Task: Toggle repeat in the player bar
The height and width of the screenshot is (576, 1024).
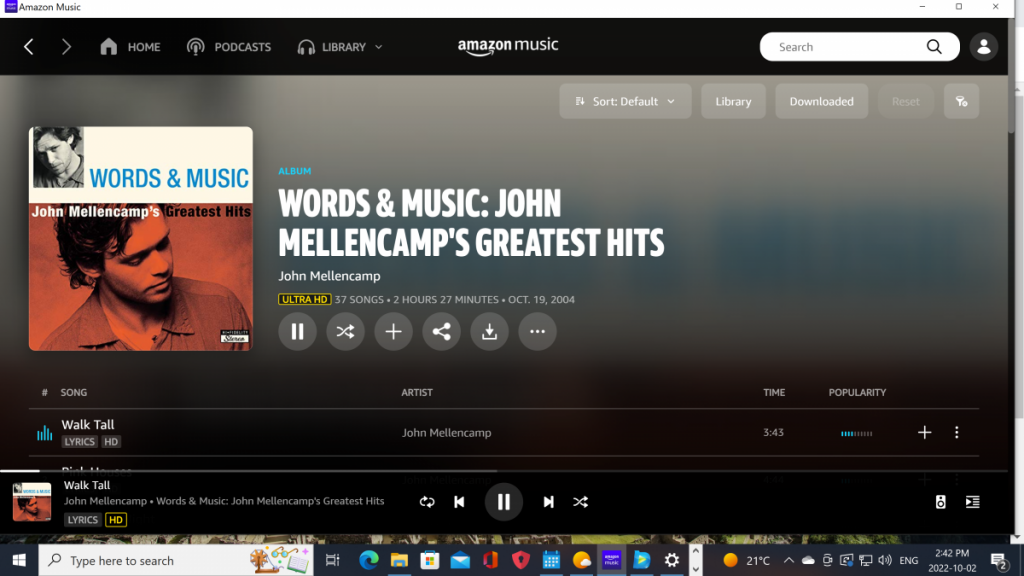Action: coord(427,502)
